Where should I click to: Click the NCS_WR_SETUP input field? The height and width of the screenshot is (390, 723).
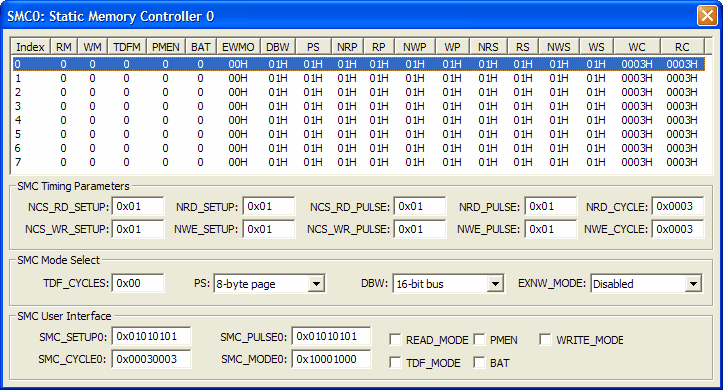pyautogui.click(x=138, y=229)
